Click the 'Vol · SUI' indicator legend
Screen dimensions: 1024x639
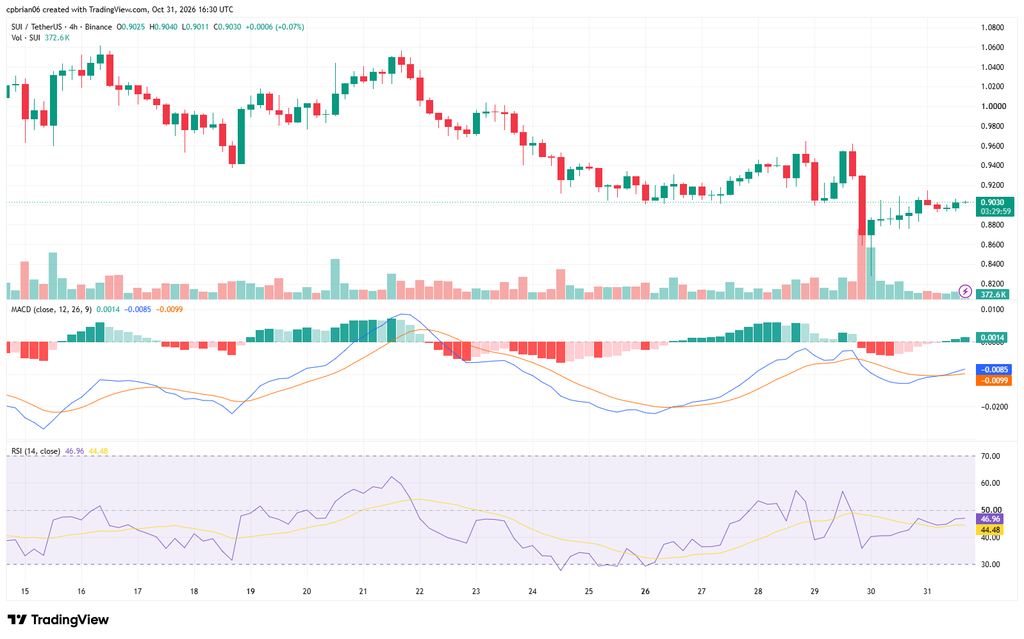click(25, 38)
